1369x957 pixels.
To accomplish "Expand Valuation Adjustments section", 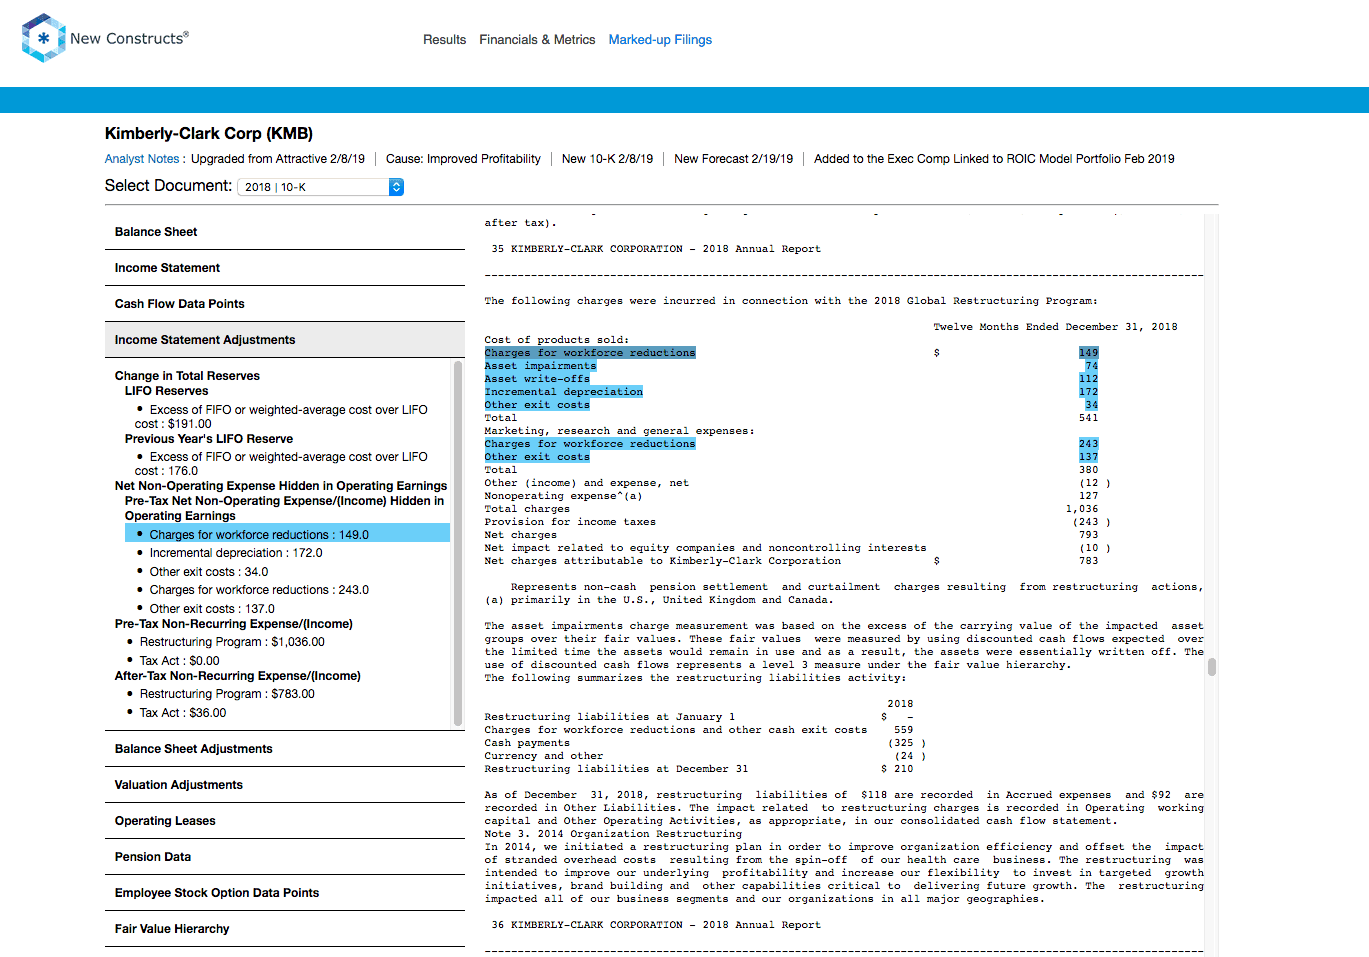I will [x=285, y=785].
